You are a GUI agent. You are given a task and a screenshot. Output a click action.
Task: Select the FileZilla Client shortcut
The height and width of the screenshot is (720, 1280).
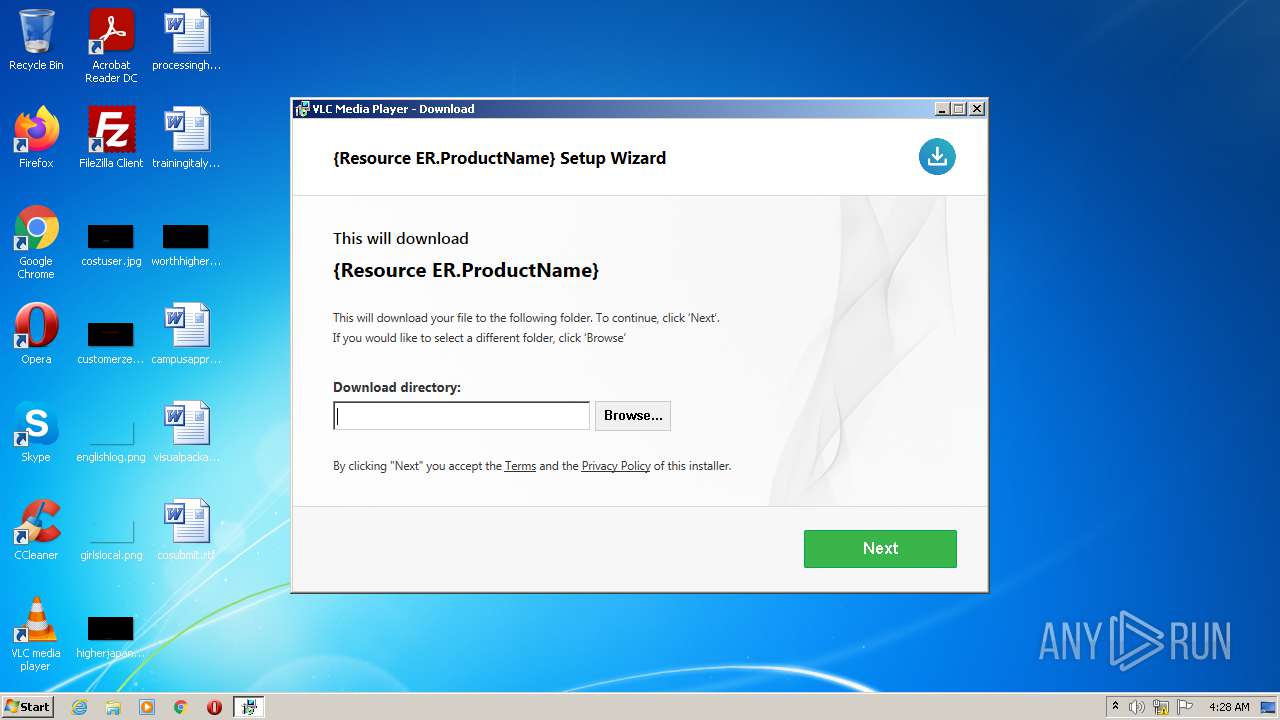pos(111,138)
